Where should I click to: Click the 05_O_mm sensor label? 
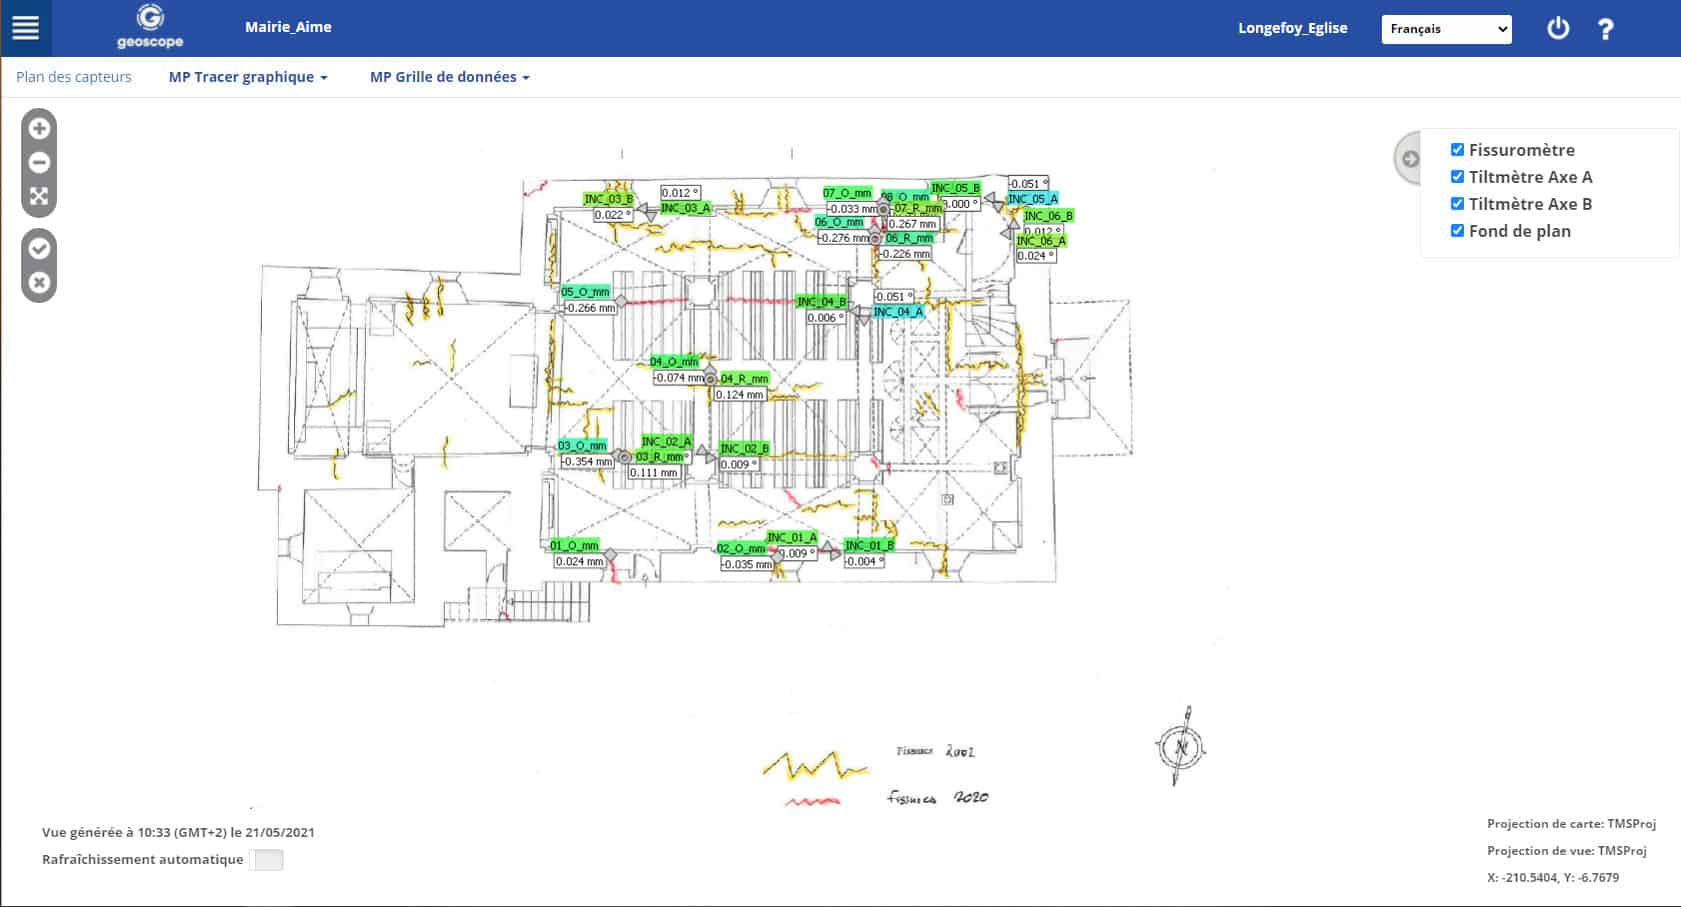pyautogui.click(x=585, y=292)
